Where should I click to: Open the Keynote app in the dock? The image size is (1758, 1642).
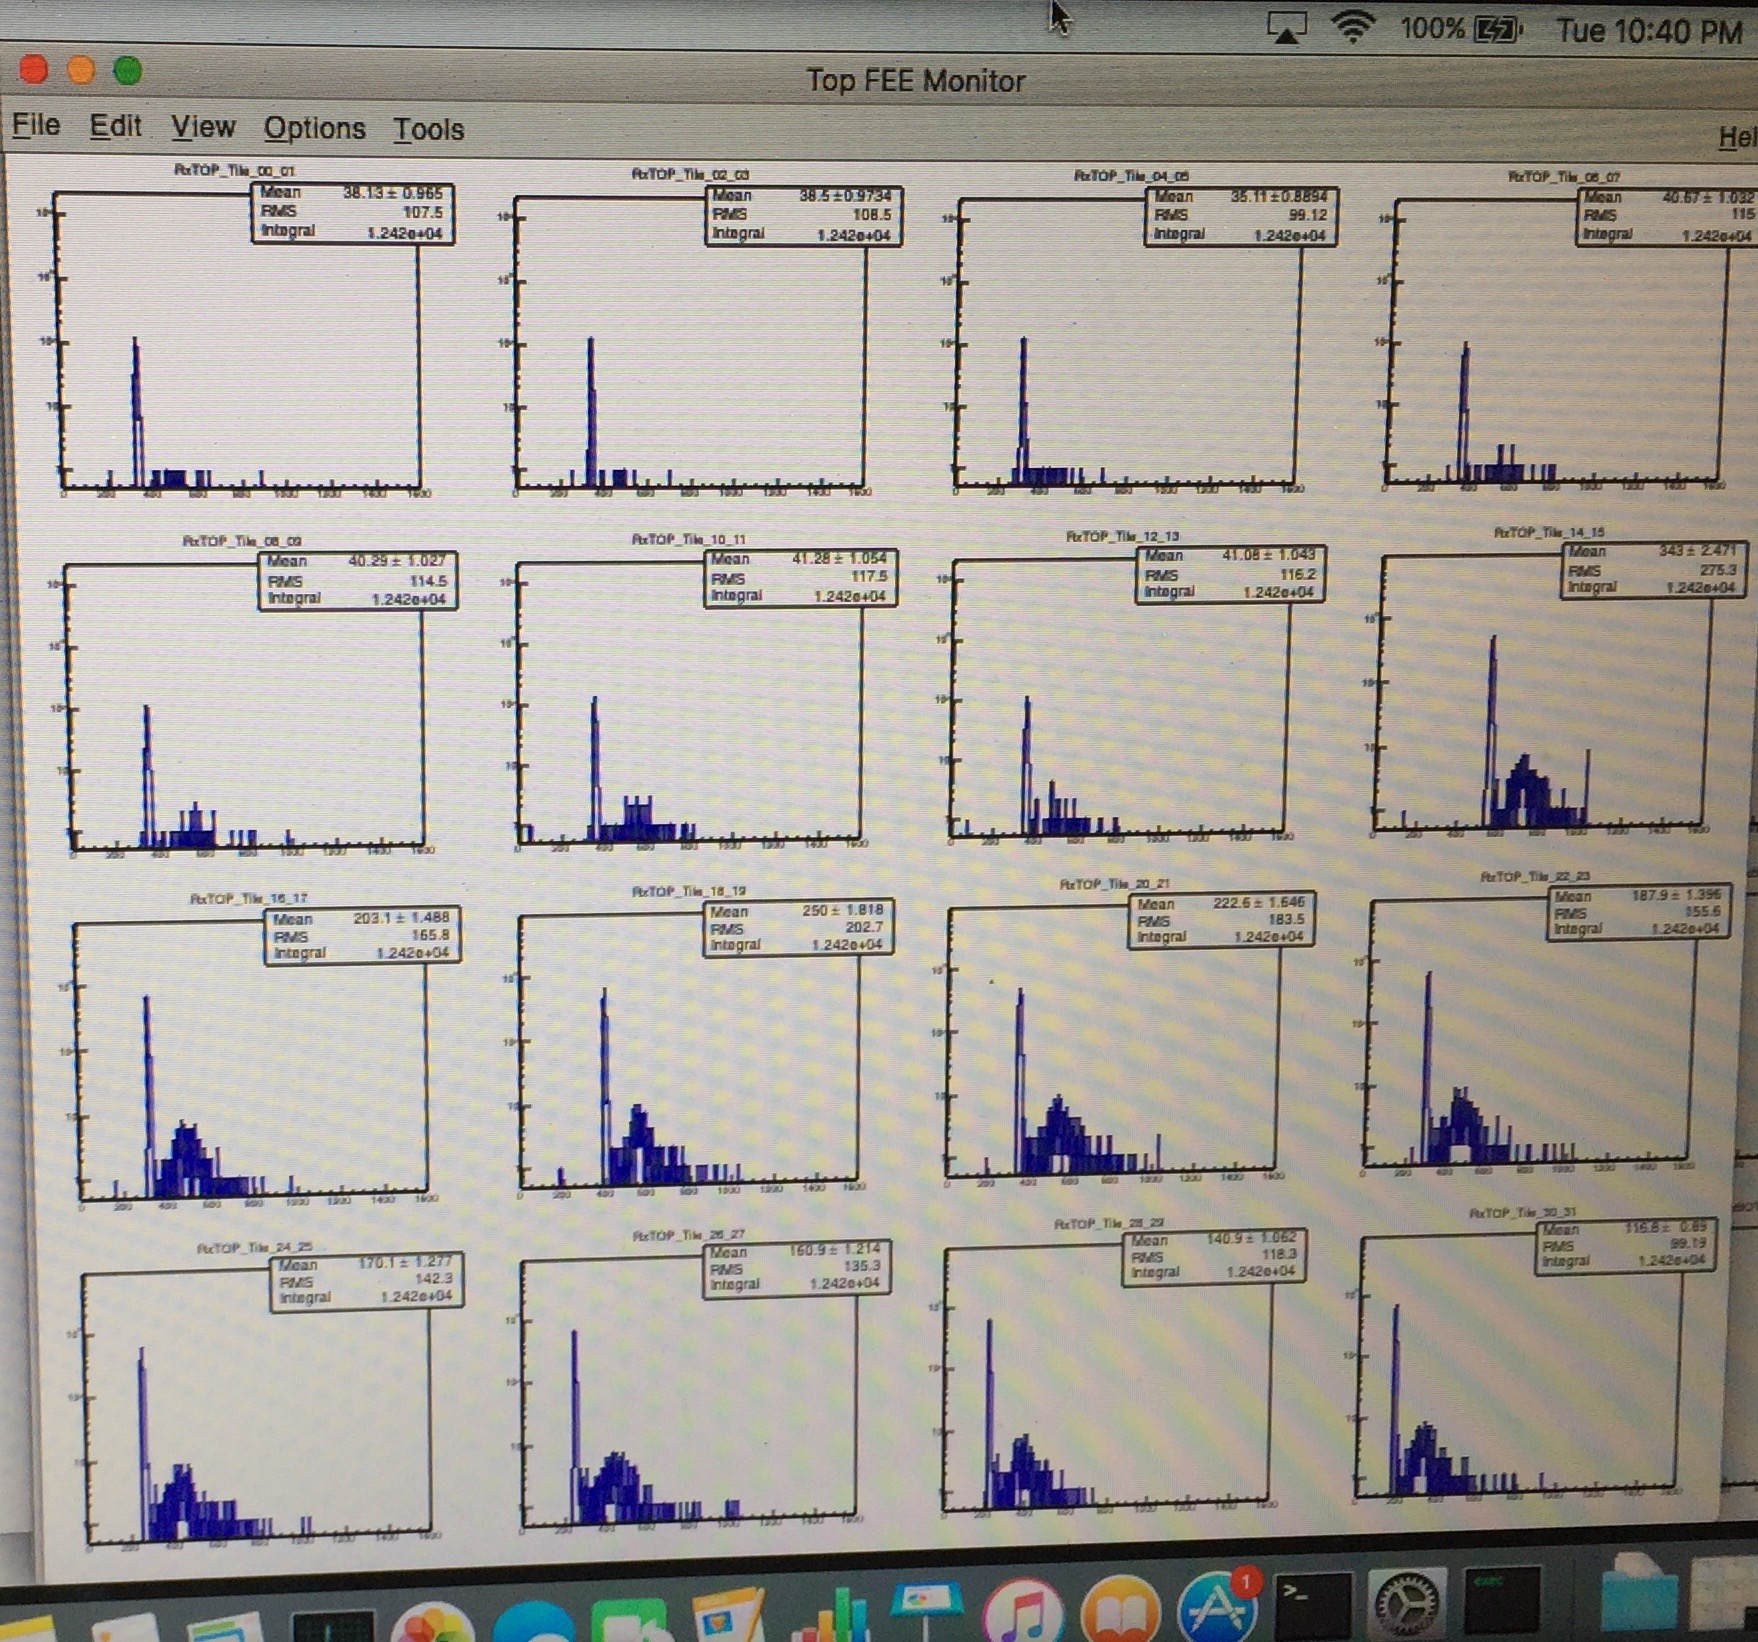925,1611
